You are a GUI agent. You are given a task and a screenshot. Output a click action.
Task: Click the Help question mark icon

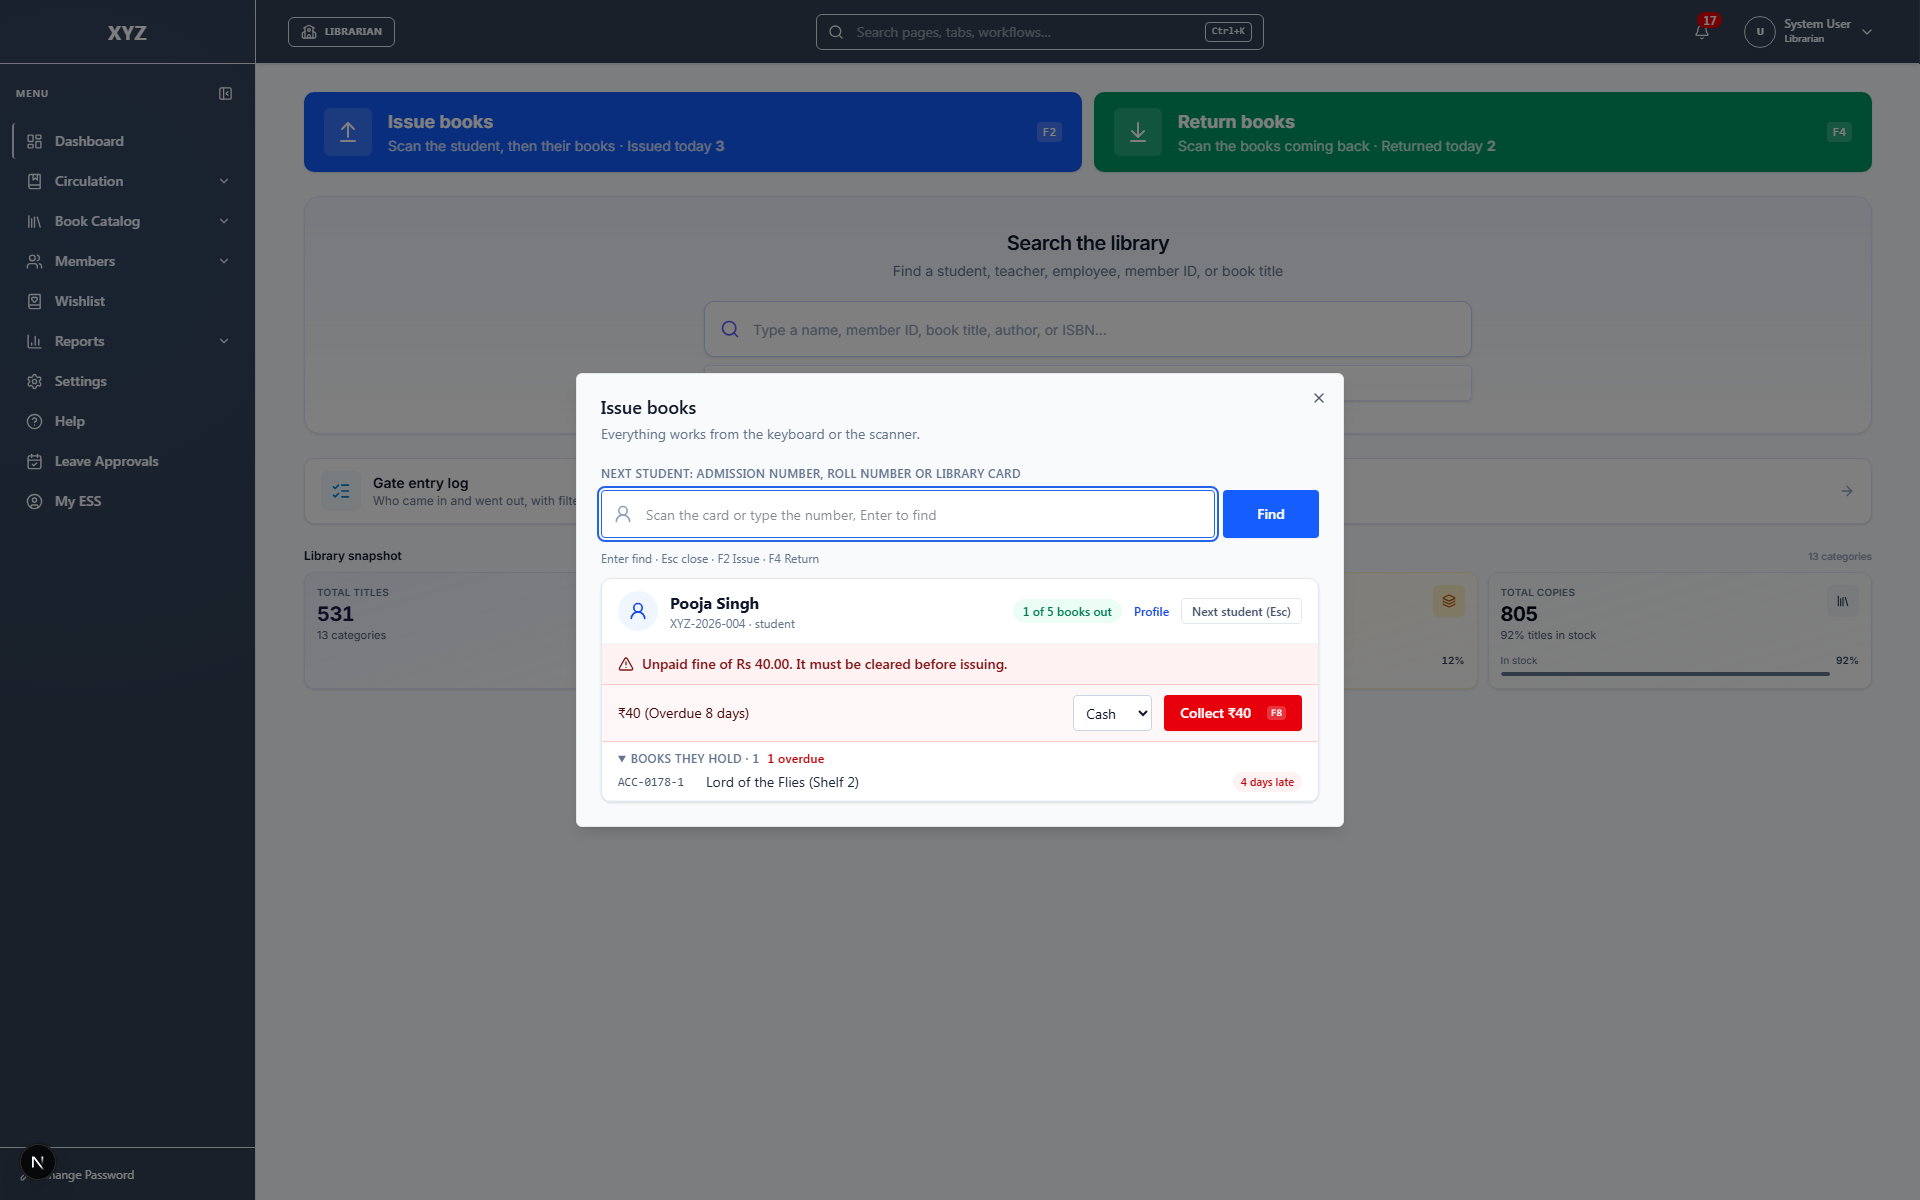coord(34,421)
